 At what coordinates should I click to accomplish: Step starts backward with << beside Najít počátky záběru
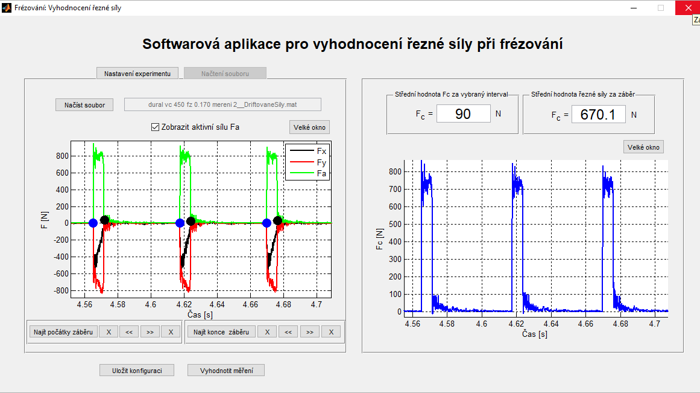coord(129,332)
